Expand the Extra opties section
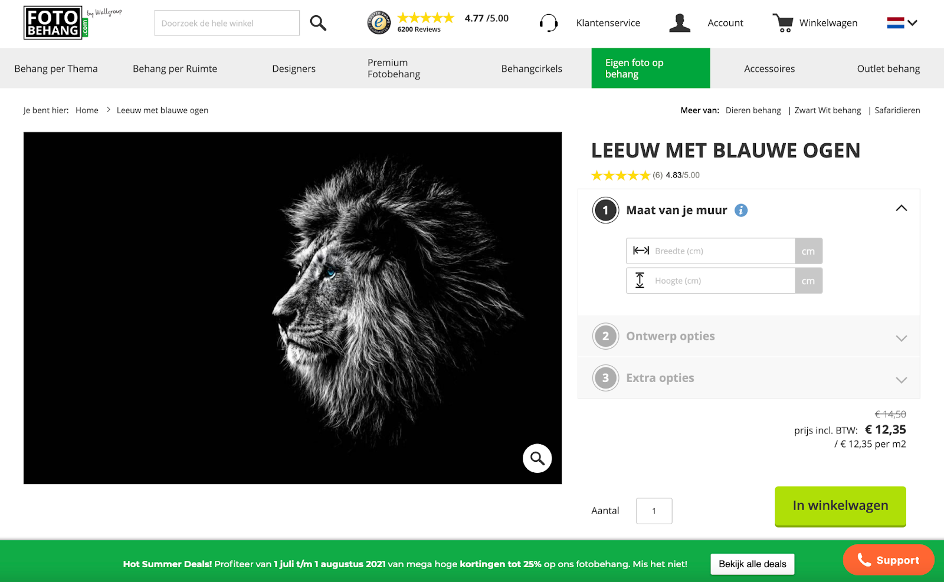This screenshot has width=945, height=583. point(901,379)
